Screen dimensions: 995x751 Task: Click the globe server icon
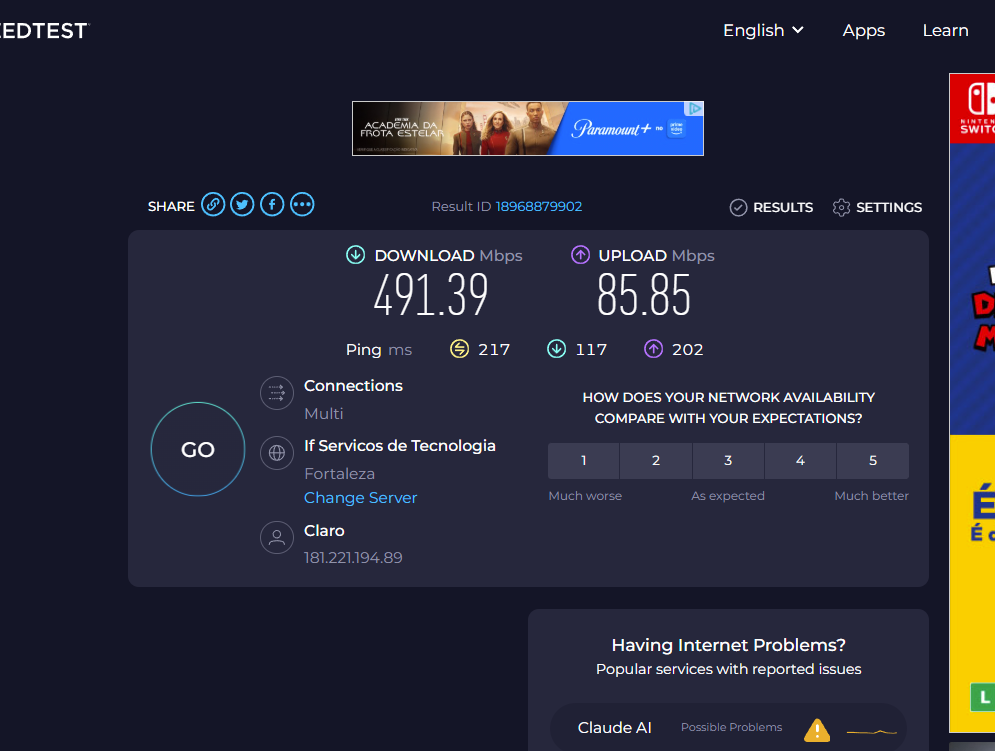point(276,453)
